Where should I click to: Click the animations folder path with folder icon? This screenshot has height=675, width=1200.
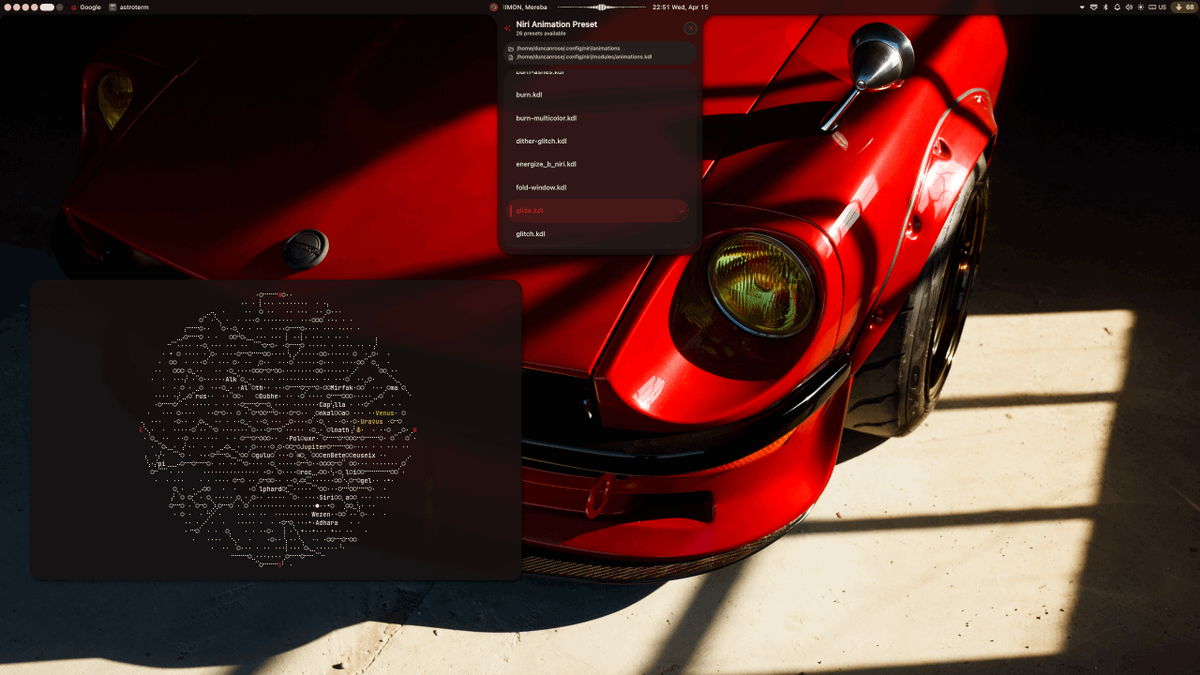tap(564, 48)
